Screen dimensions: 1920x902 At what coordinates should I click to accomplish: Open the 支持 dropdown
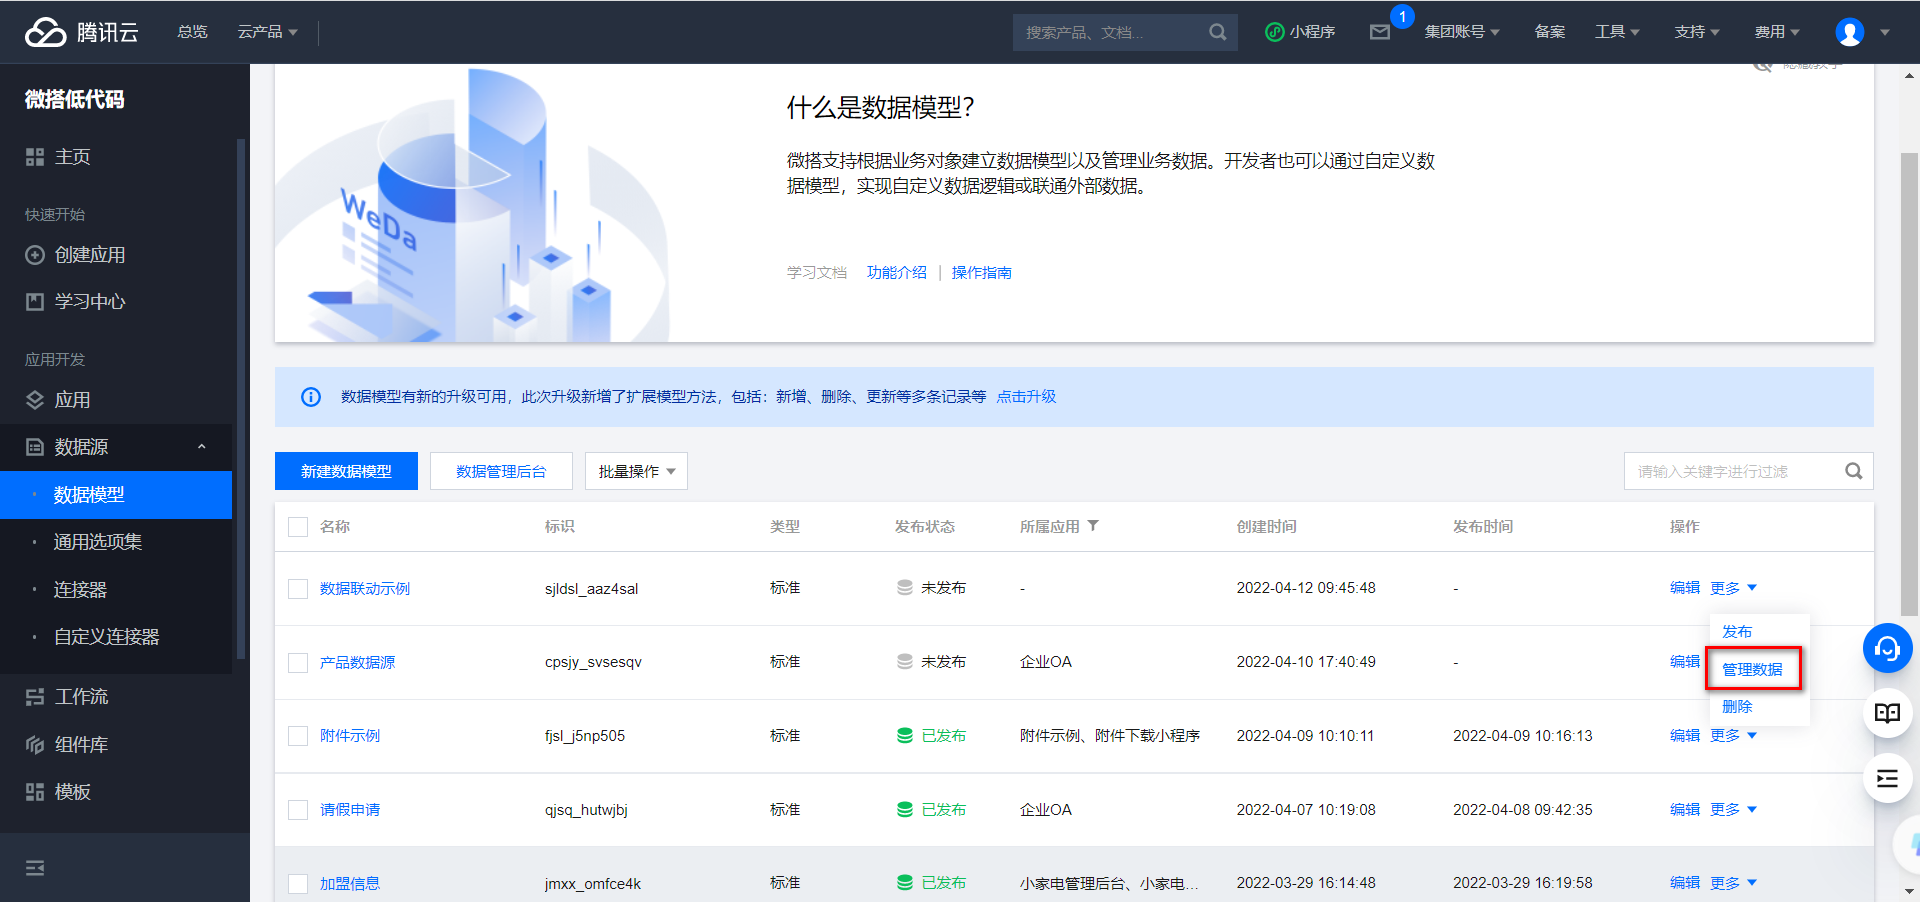coord(1697,32)
